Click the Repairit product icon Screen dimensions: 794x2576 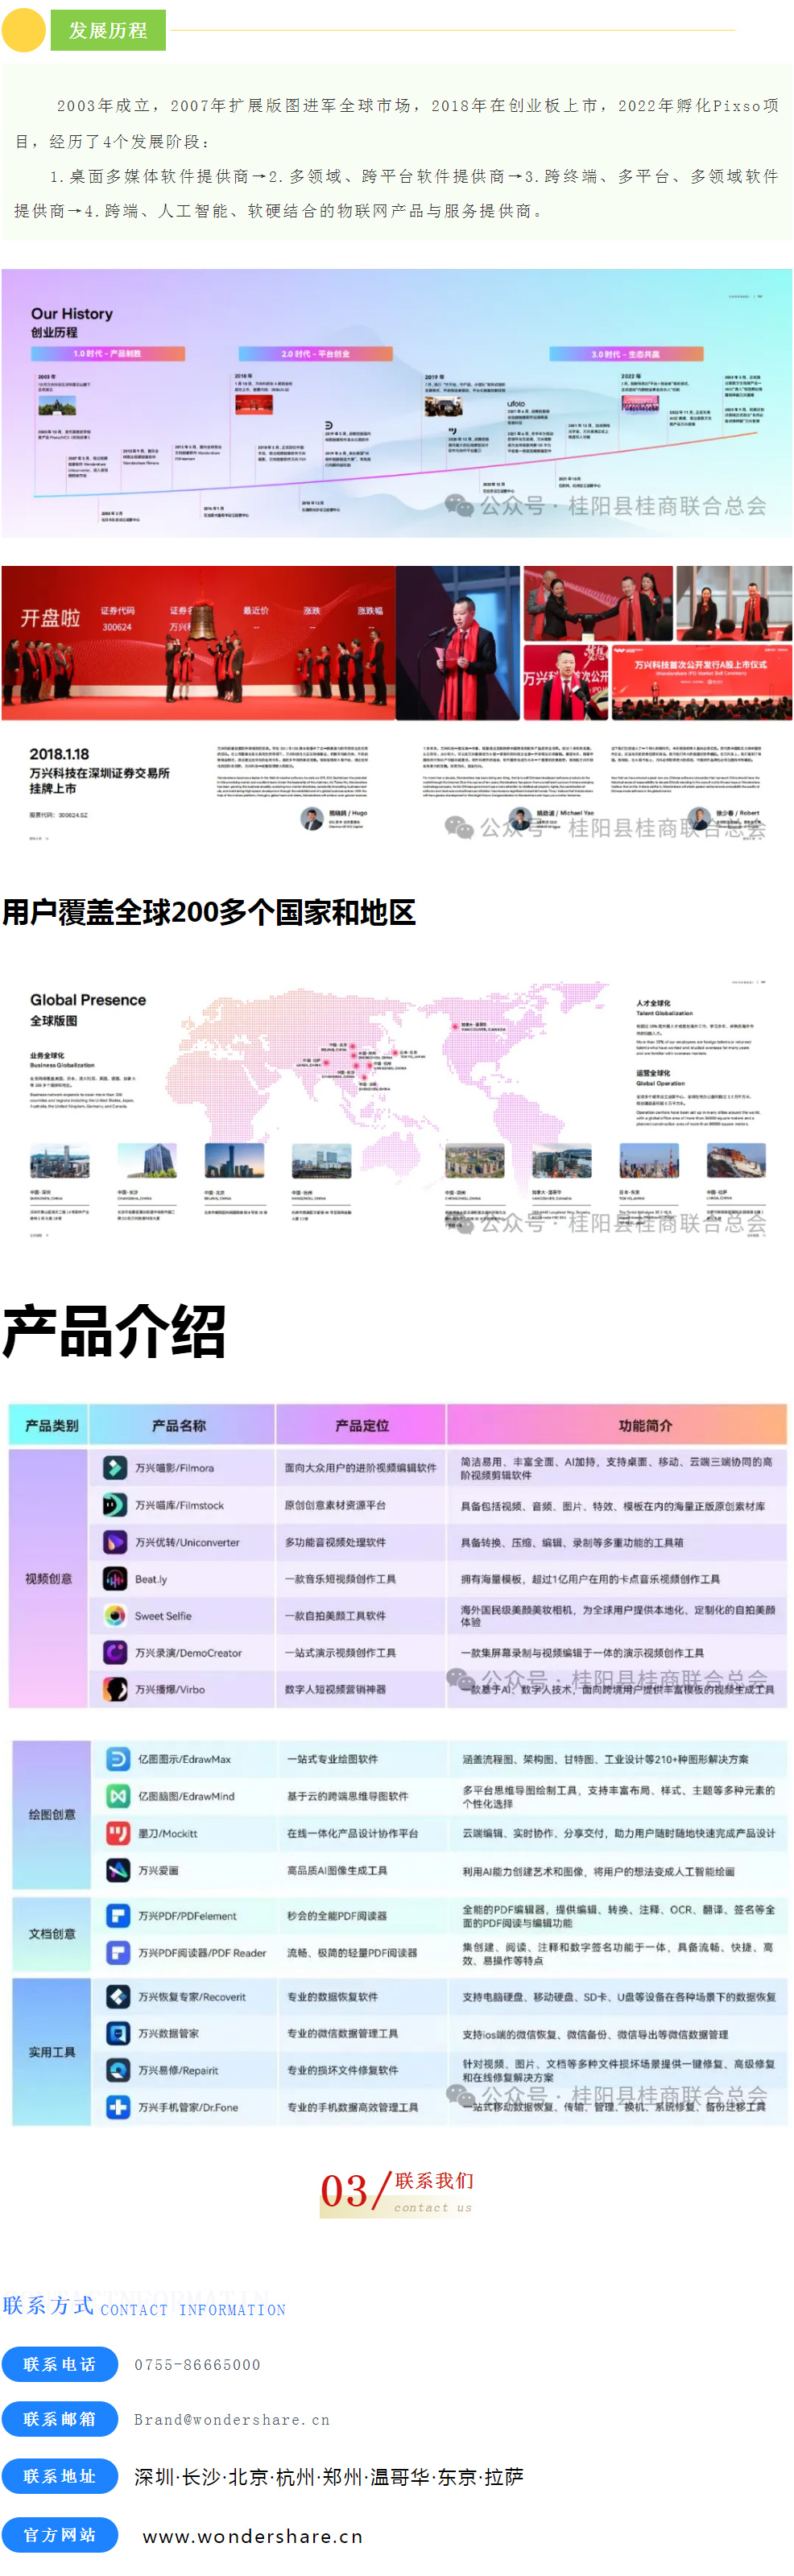click(118, 2070)
